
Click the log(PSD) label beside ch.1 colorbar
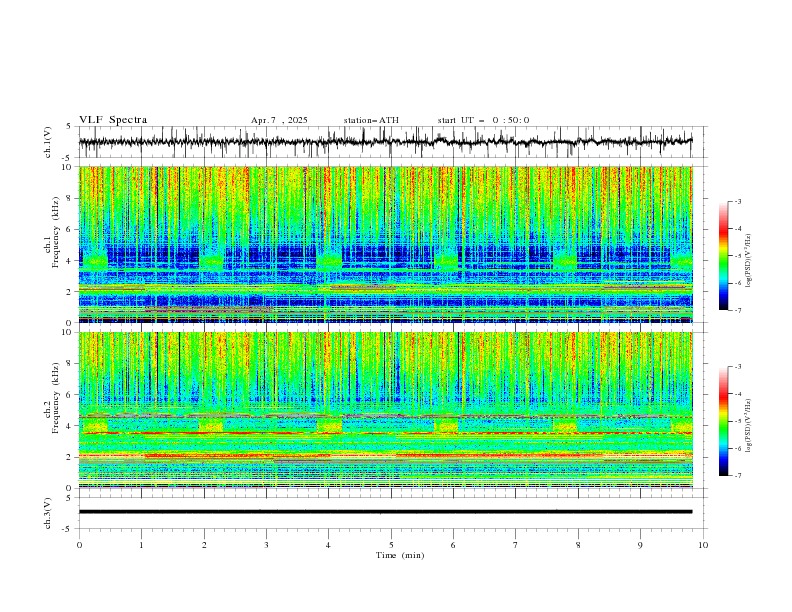[x=748, y=260]
